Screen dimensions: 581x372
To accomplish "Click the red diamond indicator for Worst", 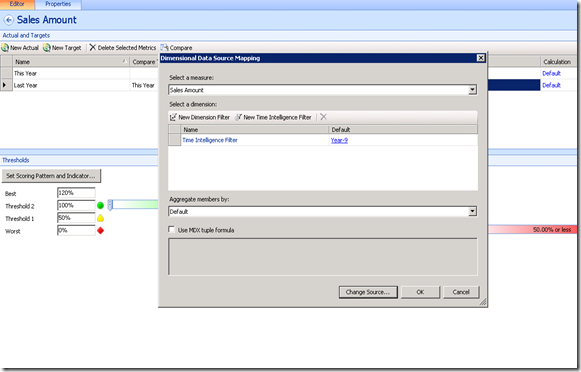I will (100, 230).
